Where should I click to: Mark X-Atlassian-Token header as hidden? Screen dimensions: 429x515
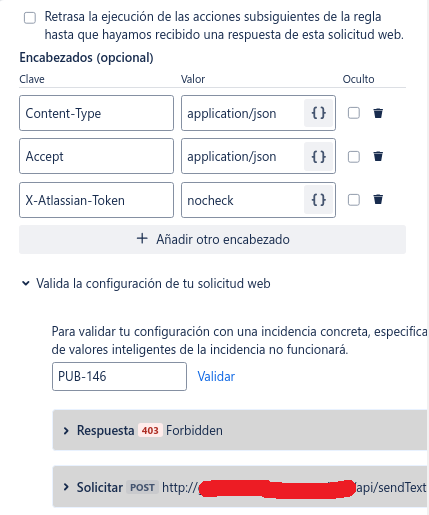(354, 200)
